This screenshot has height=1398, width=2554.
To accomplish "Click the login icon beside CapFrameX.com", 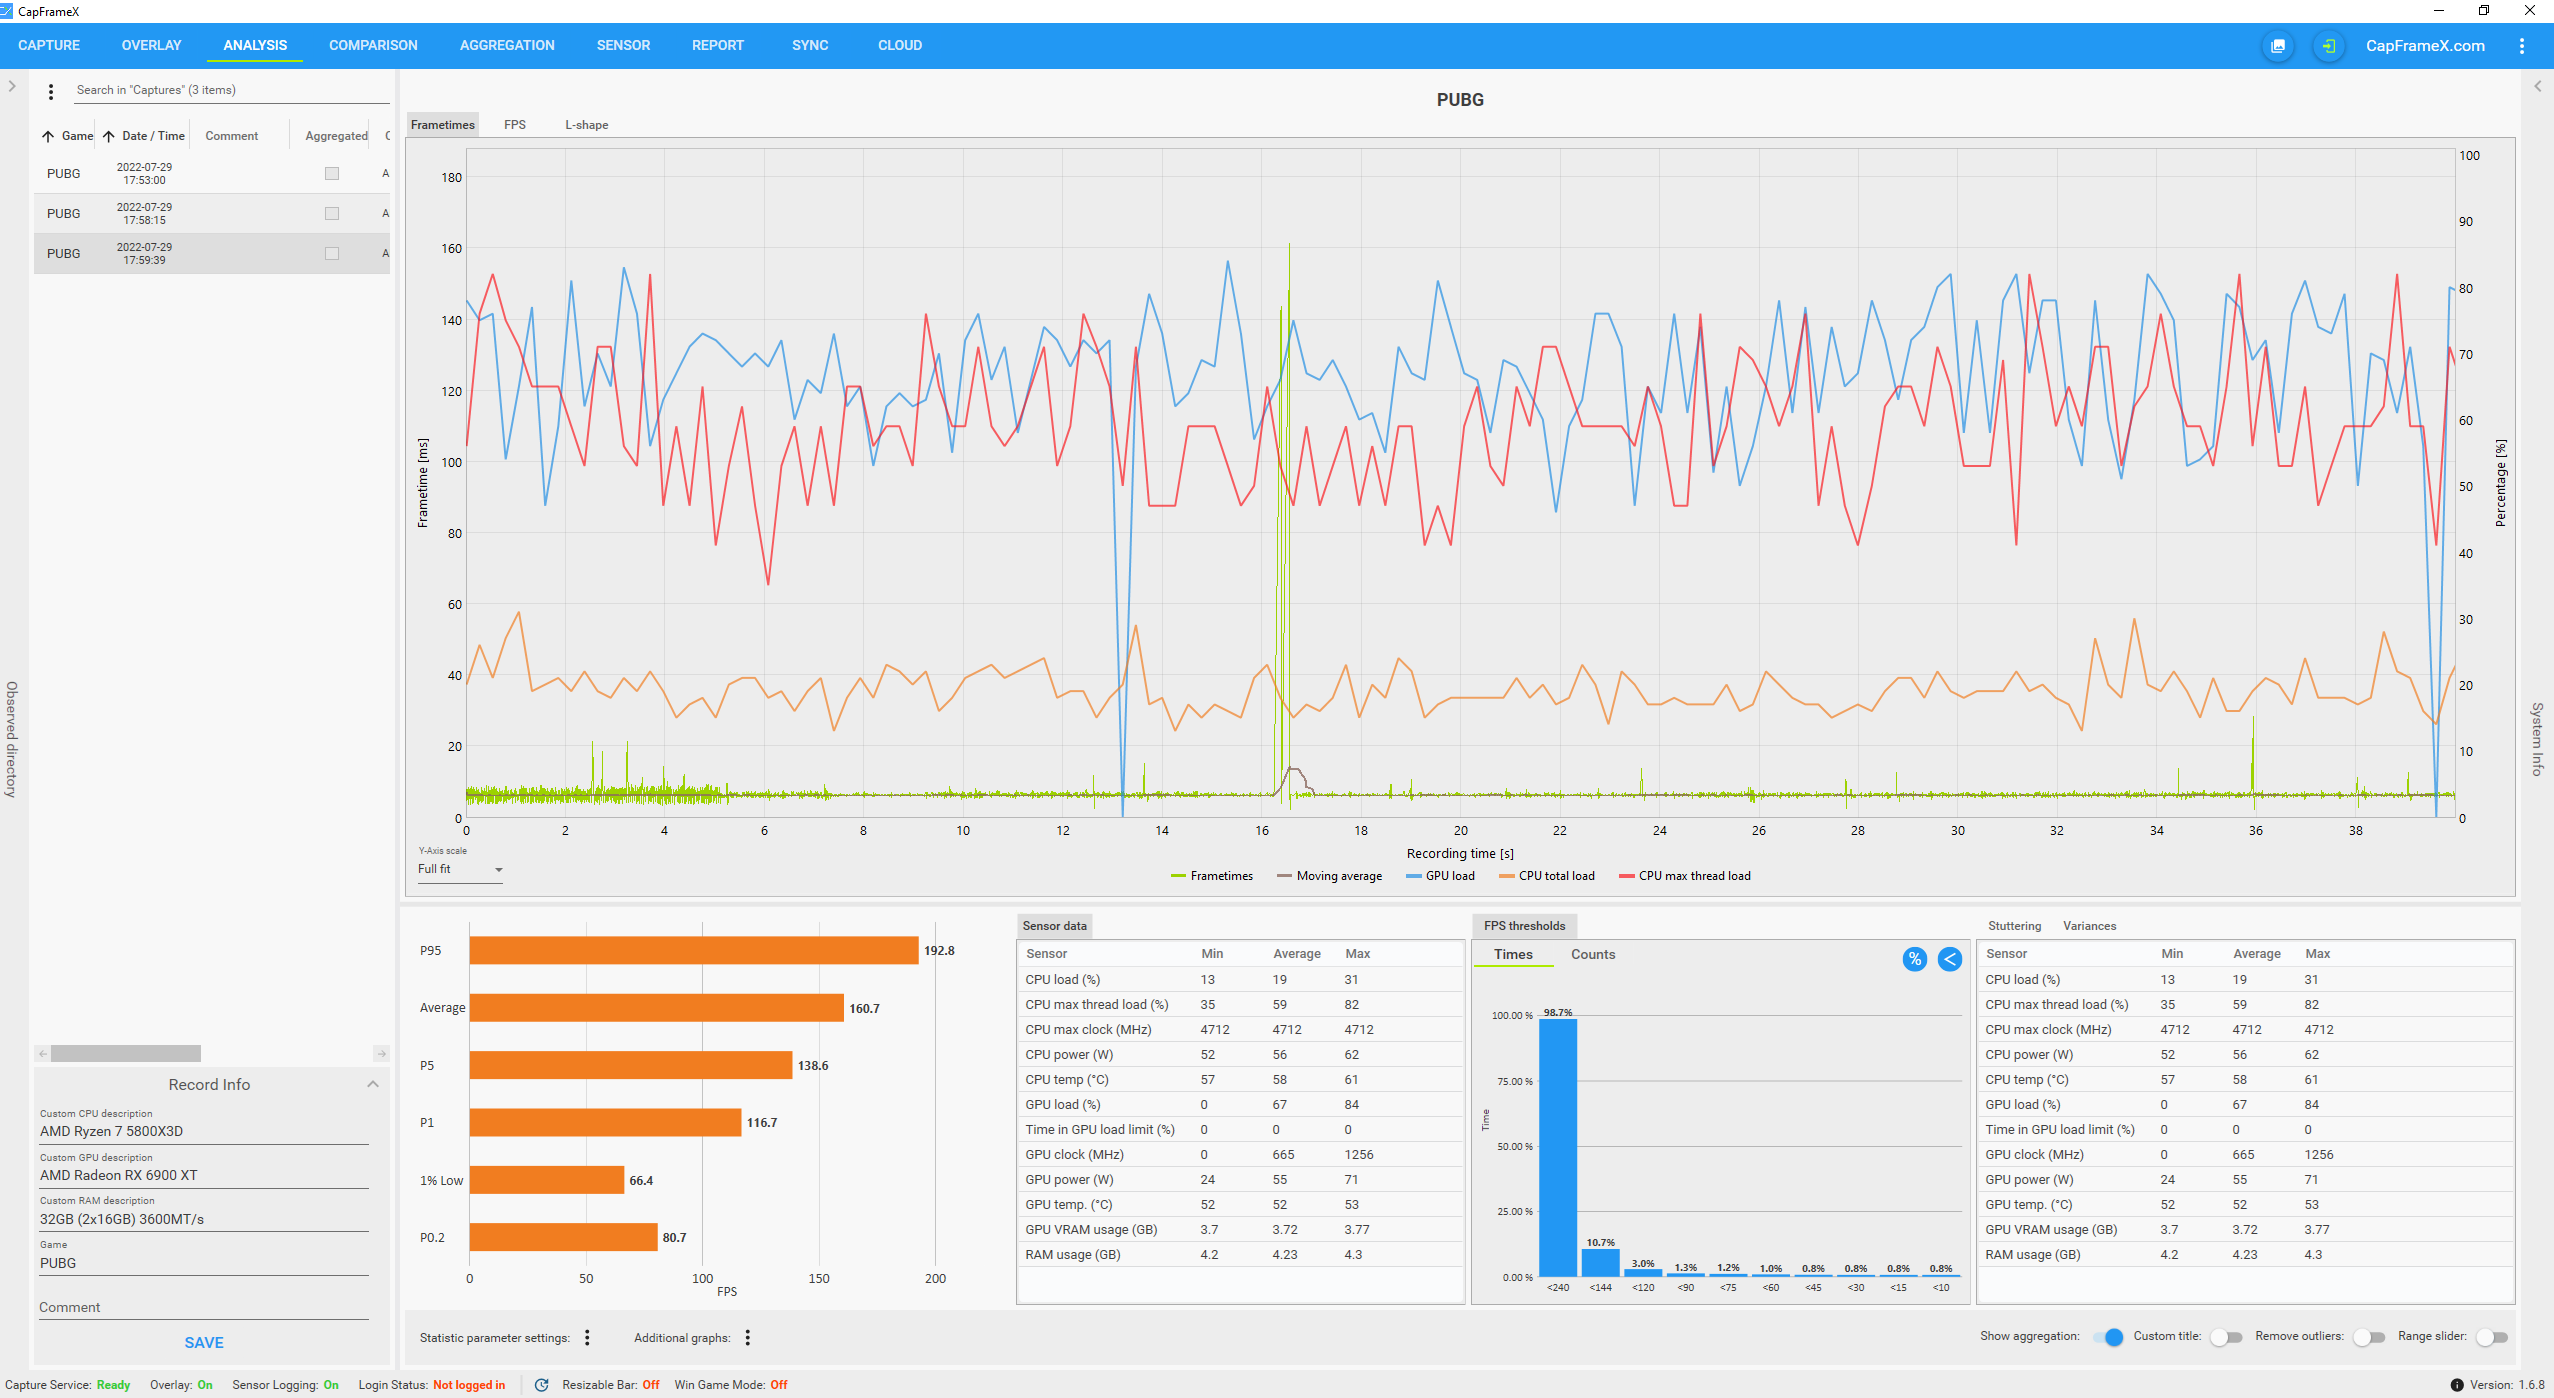I will point(2328,46).
